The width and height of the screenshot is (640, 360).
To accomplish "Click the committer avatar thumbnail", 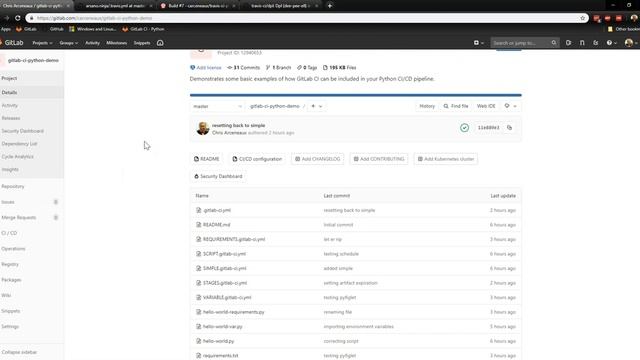I will point(203,128).
